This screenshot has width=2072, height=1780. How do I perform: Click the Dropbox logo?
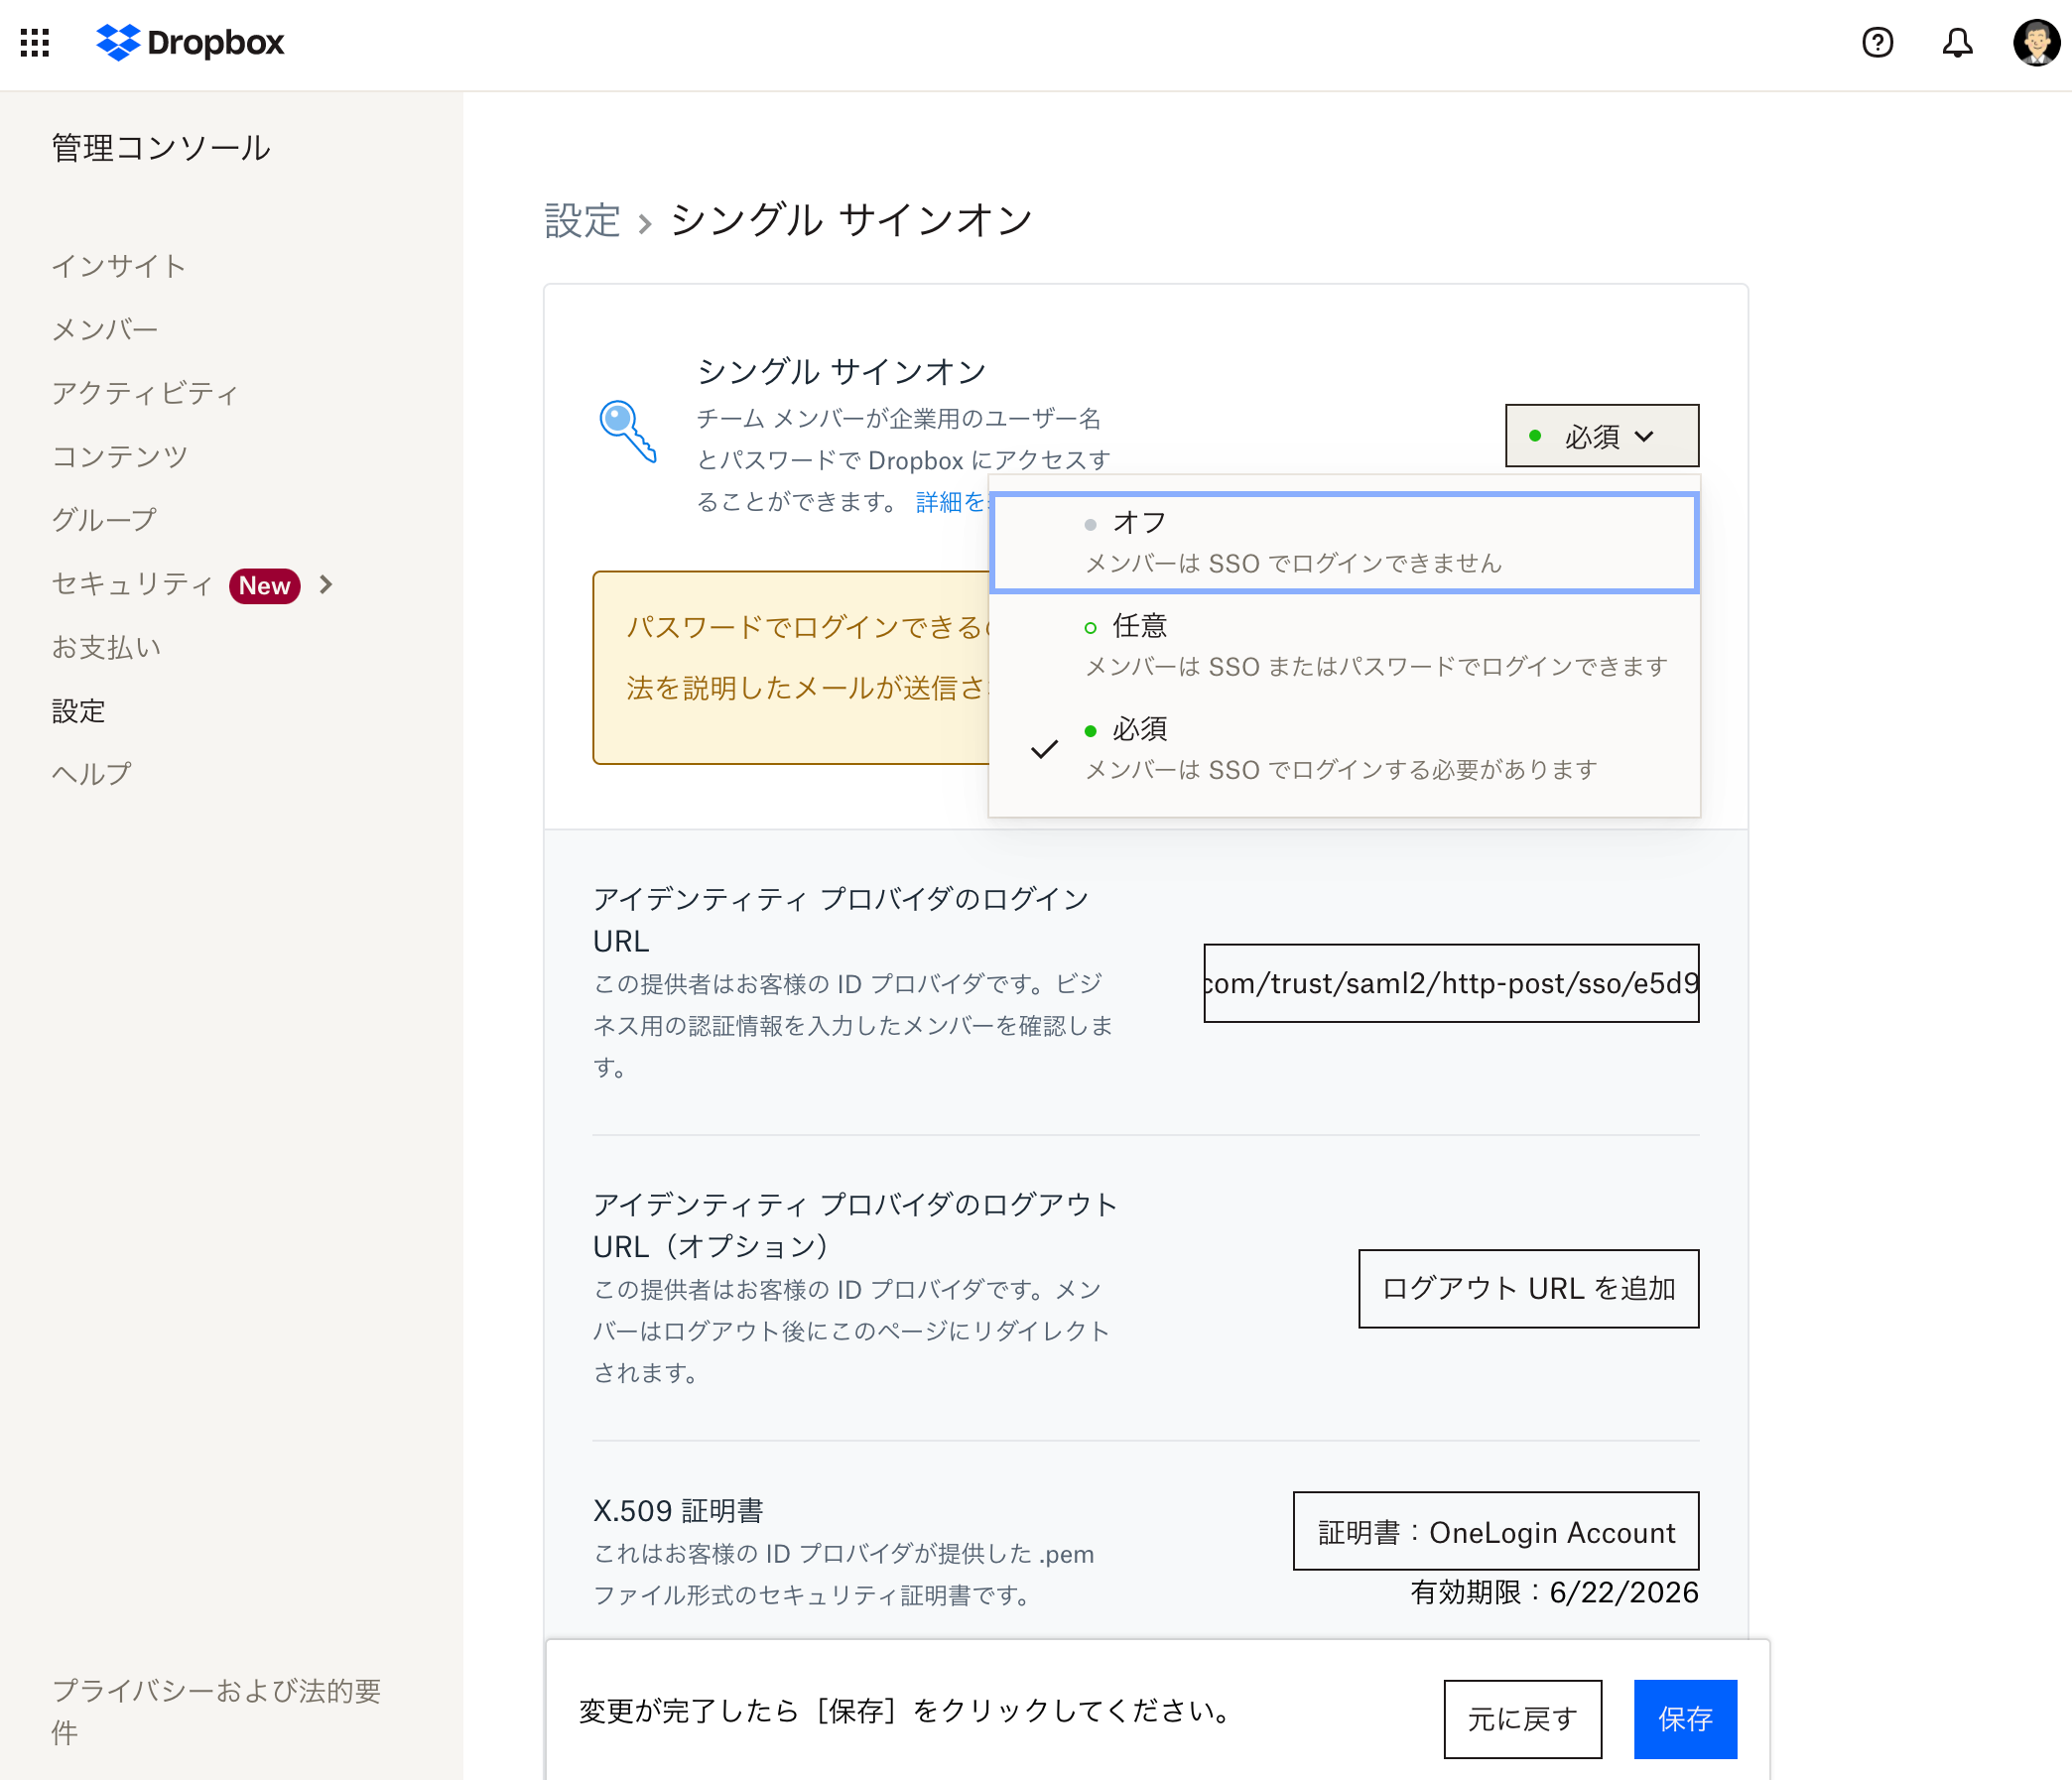(x=190, y=42)
